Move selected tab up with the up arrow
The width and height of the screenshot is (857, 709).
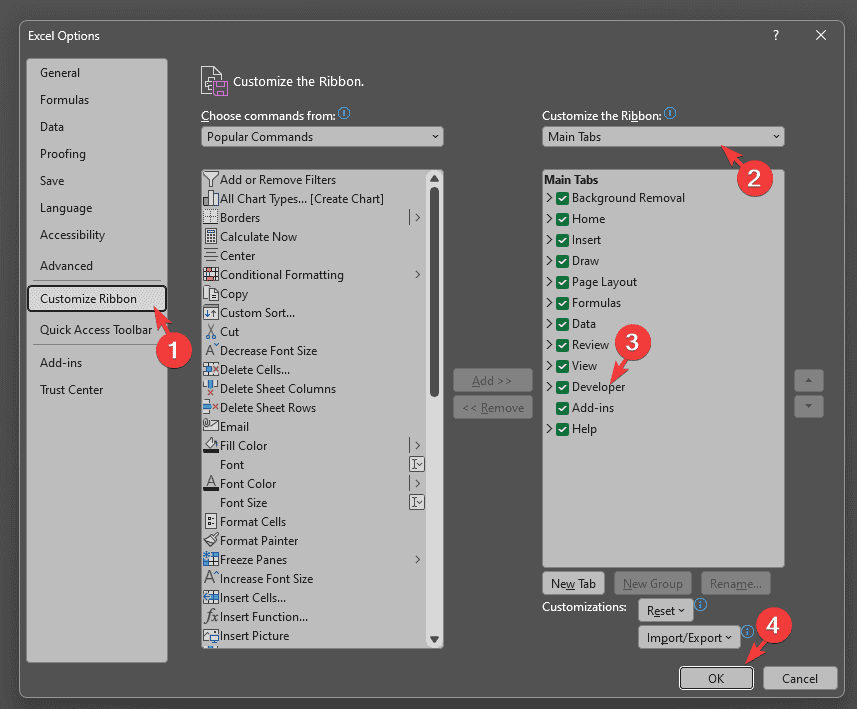coord(808,380)
